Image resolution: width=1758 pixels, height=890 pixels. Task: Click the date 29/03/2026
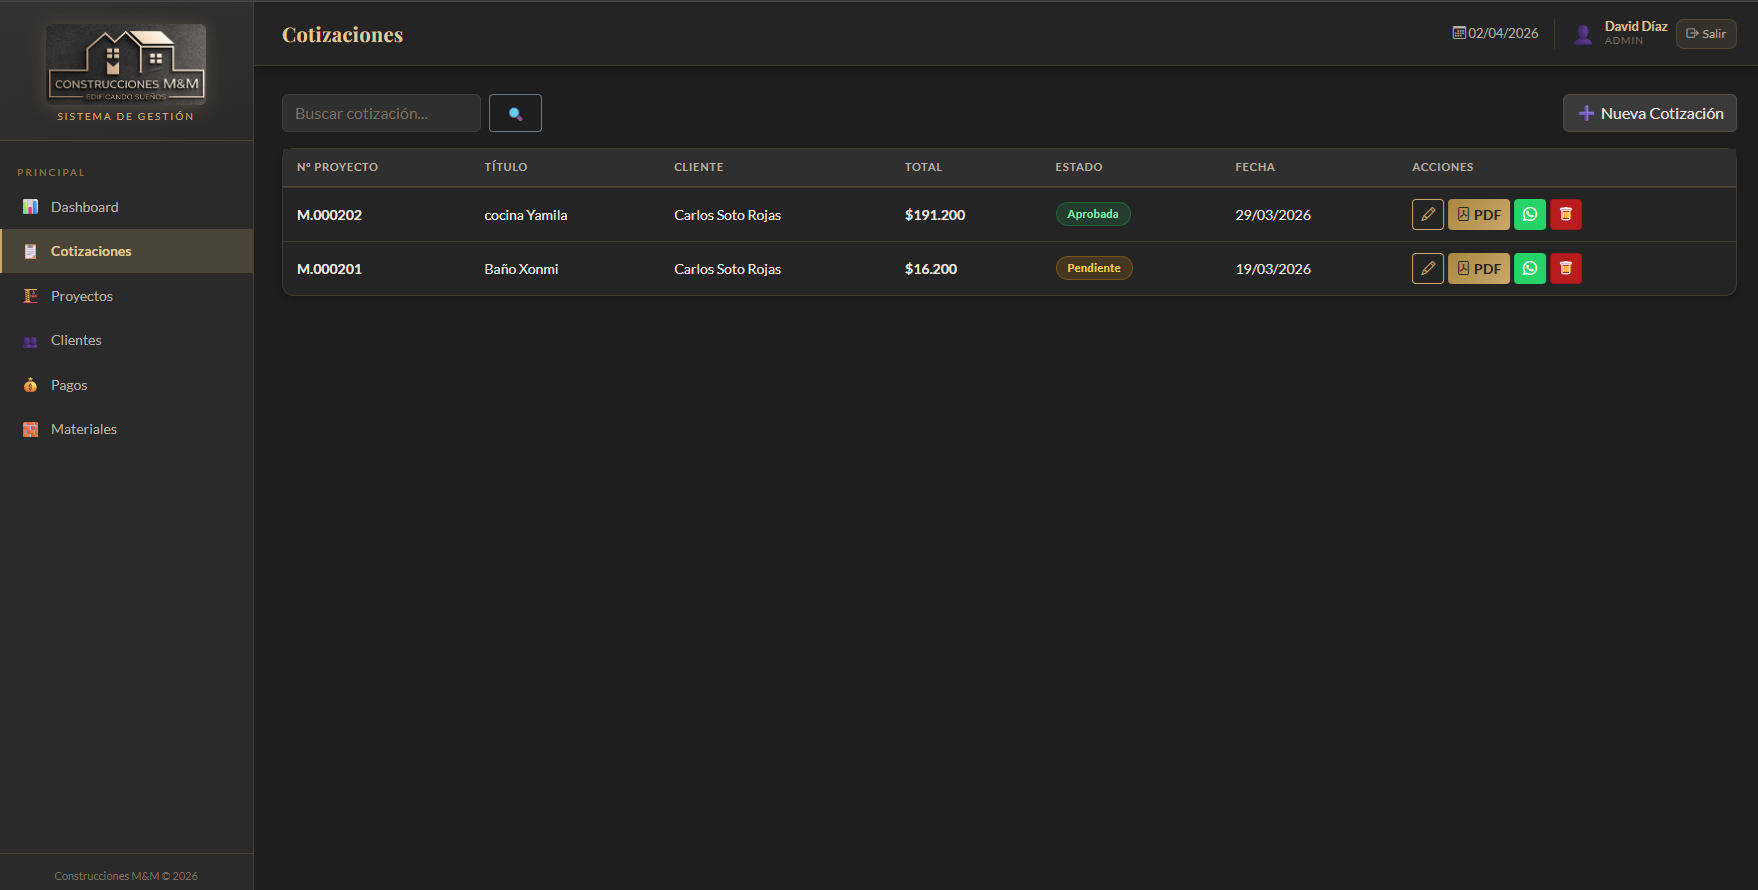point(1273,215)
